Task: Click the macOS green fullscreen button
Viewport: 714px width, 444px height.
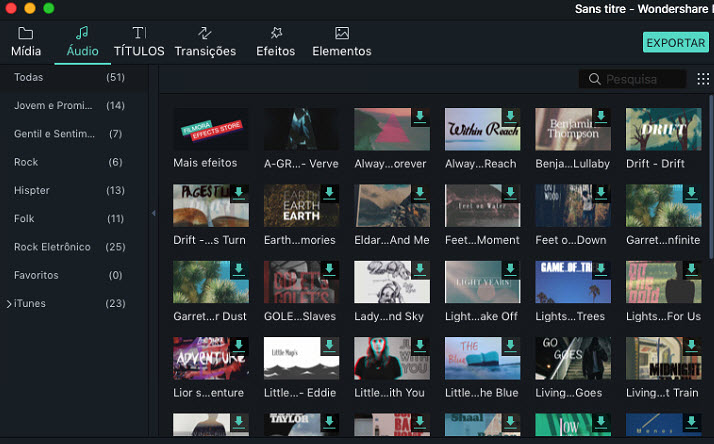Action: tap(49, 8)
